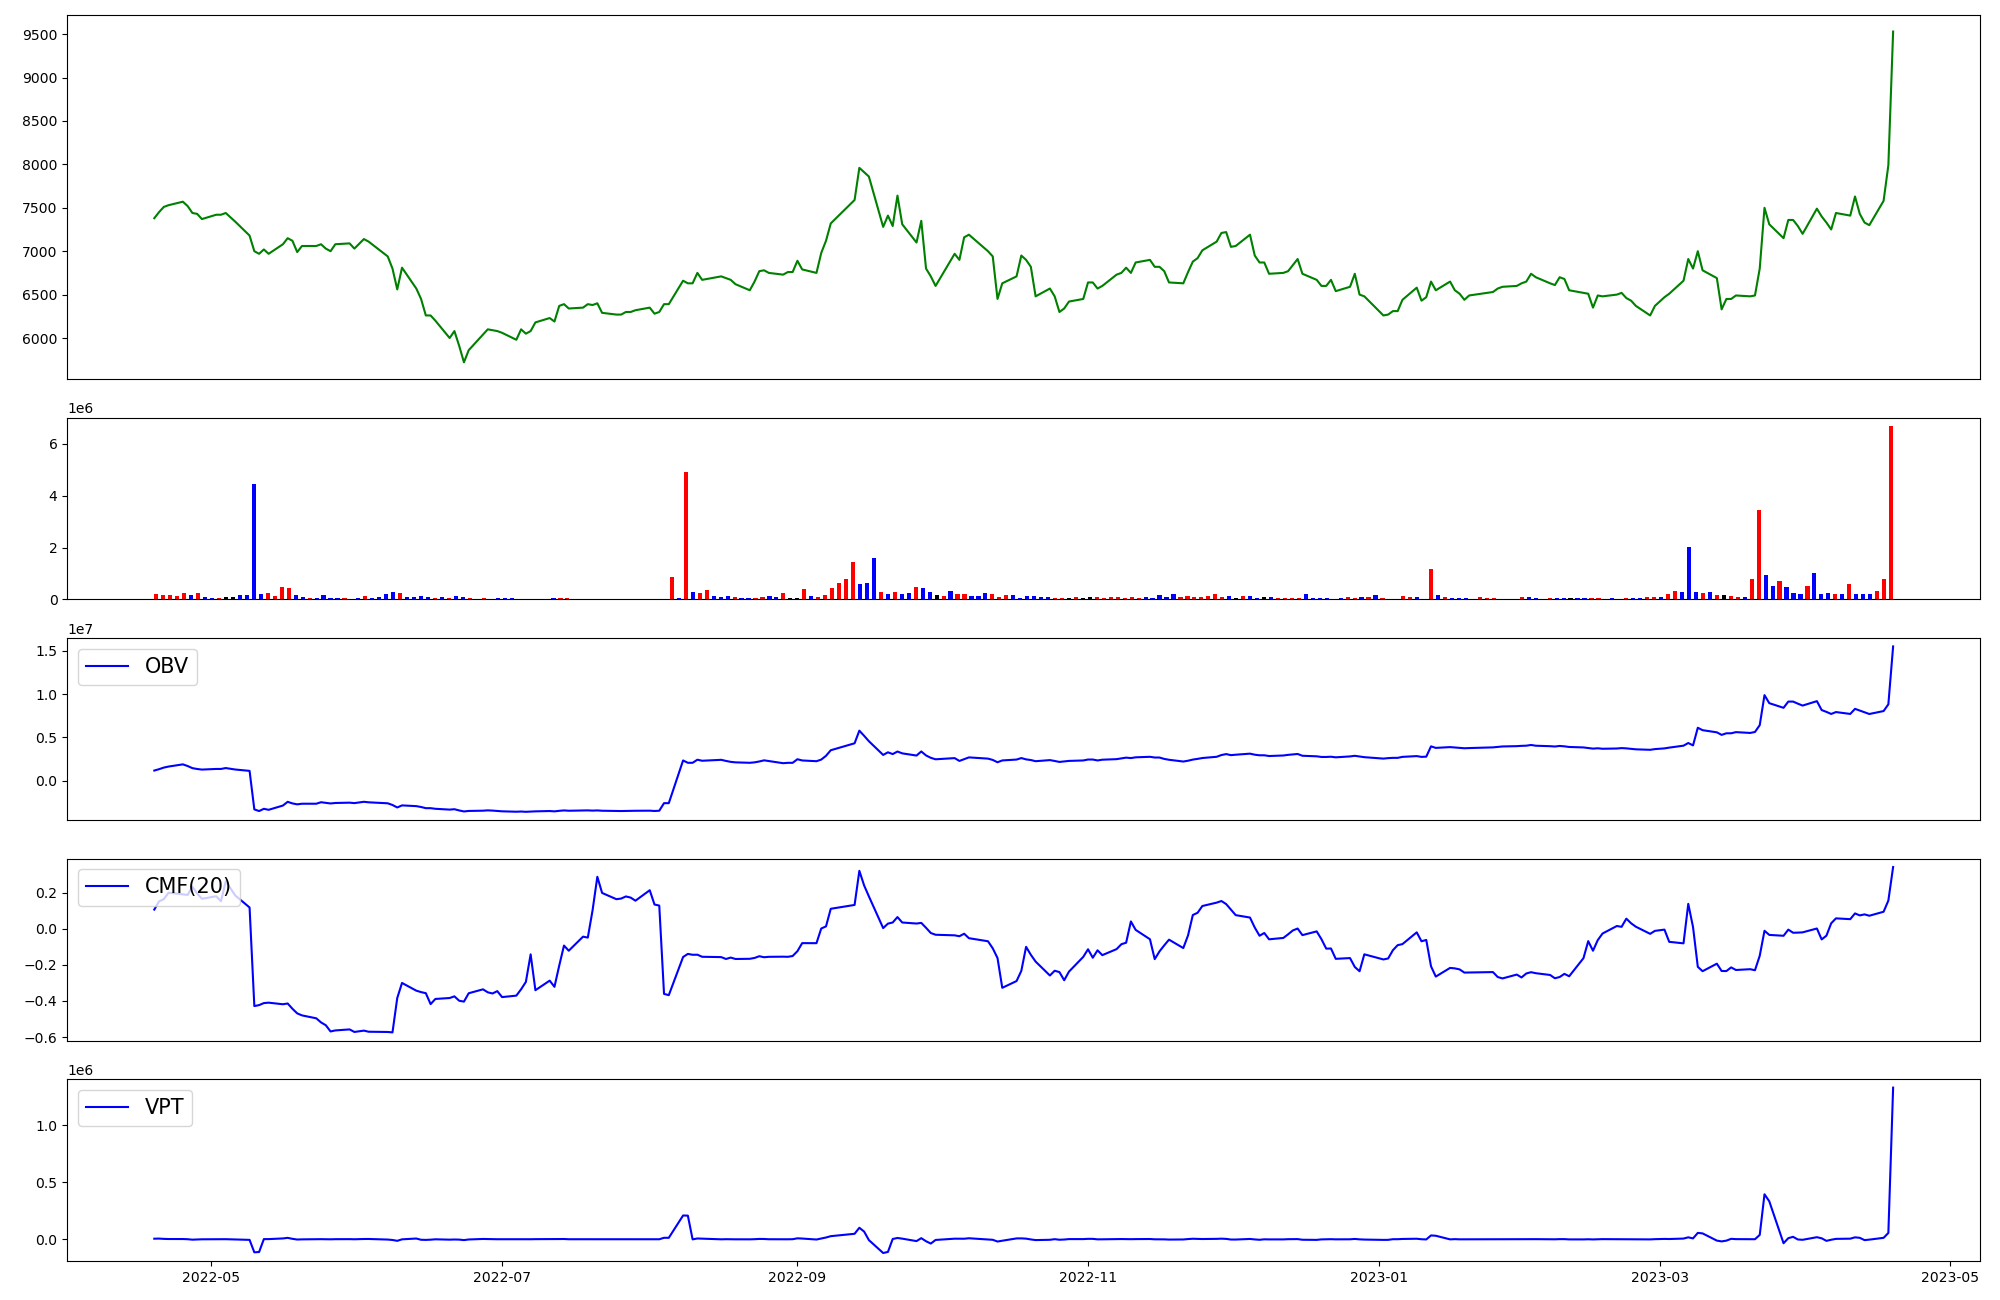This screenshot has height=1300, width=2000.
Task: Click the tall red August 2022 volume bar
Action: pos(686,535)
